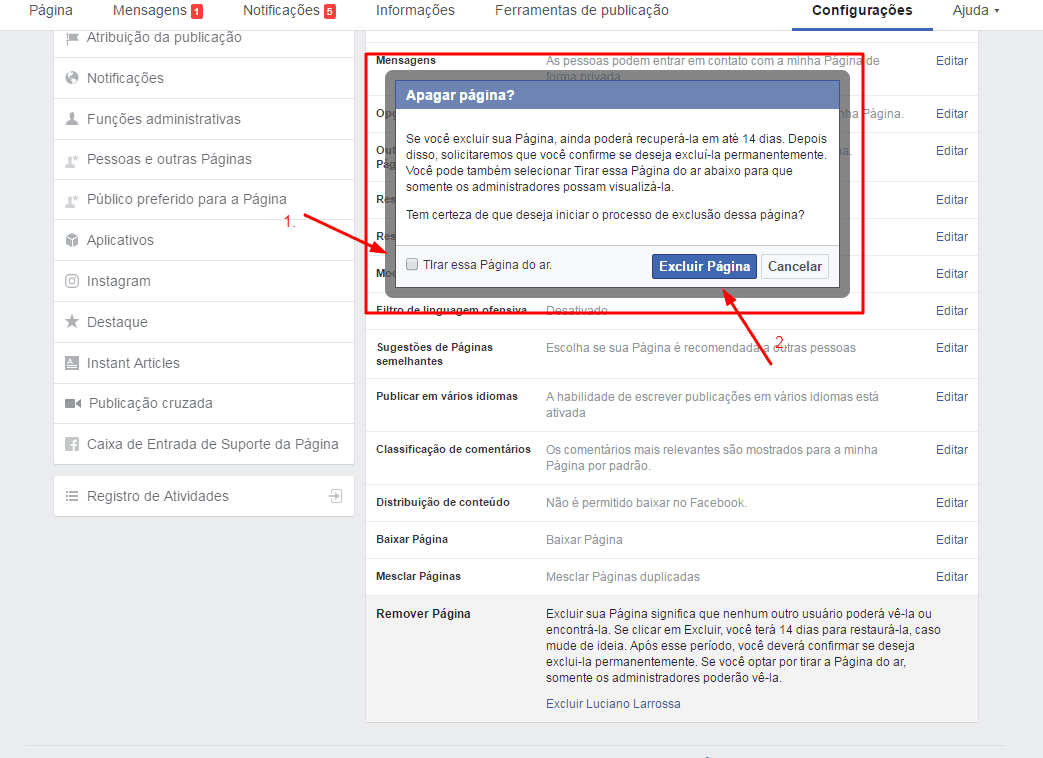Click the globe icon next to Notificações

pyautogui.click(x=72, y=78)
